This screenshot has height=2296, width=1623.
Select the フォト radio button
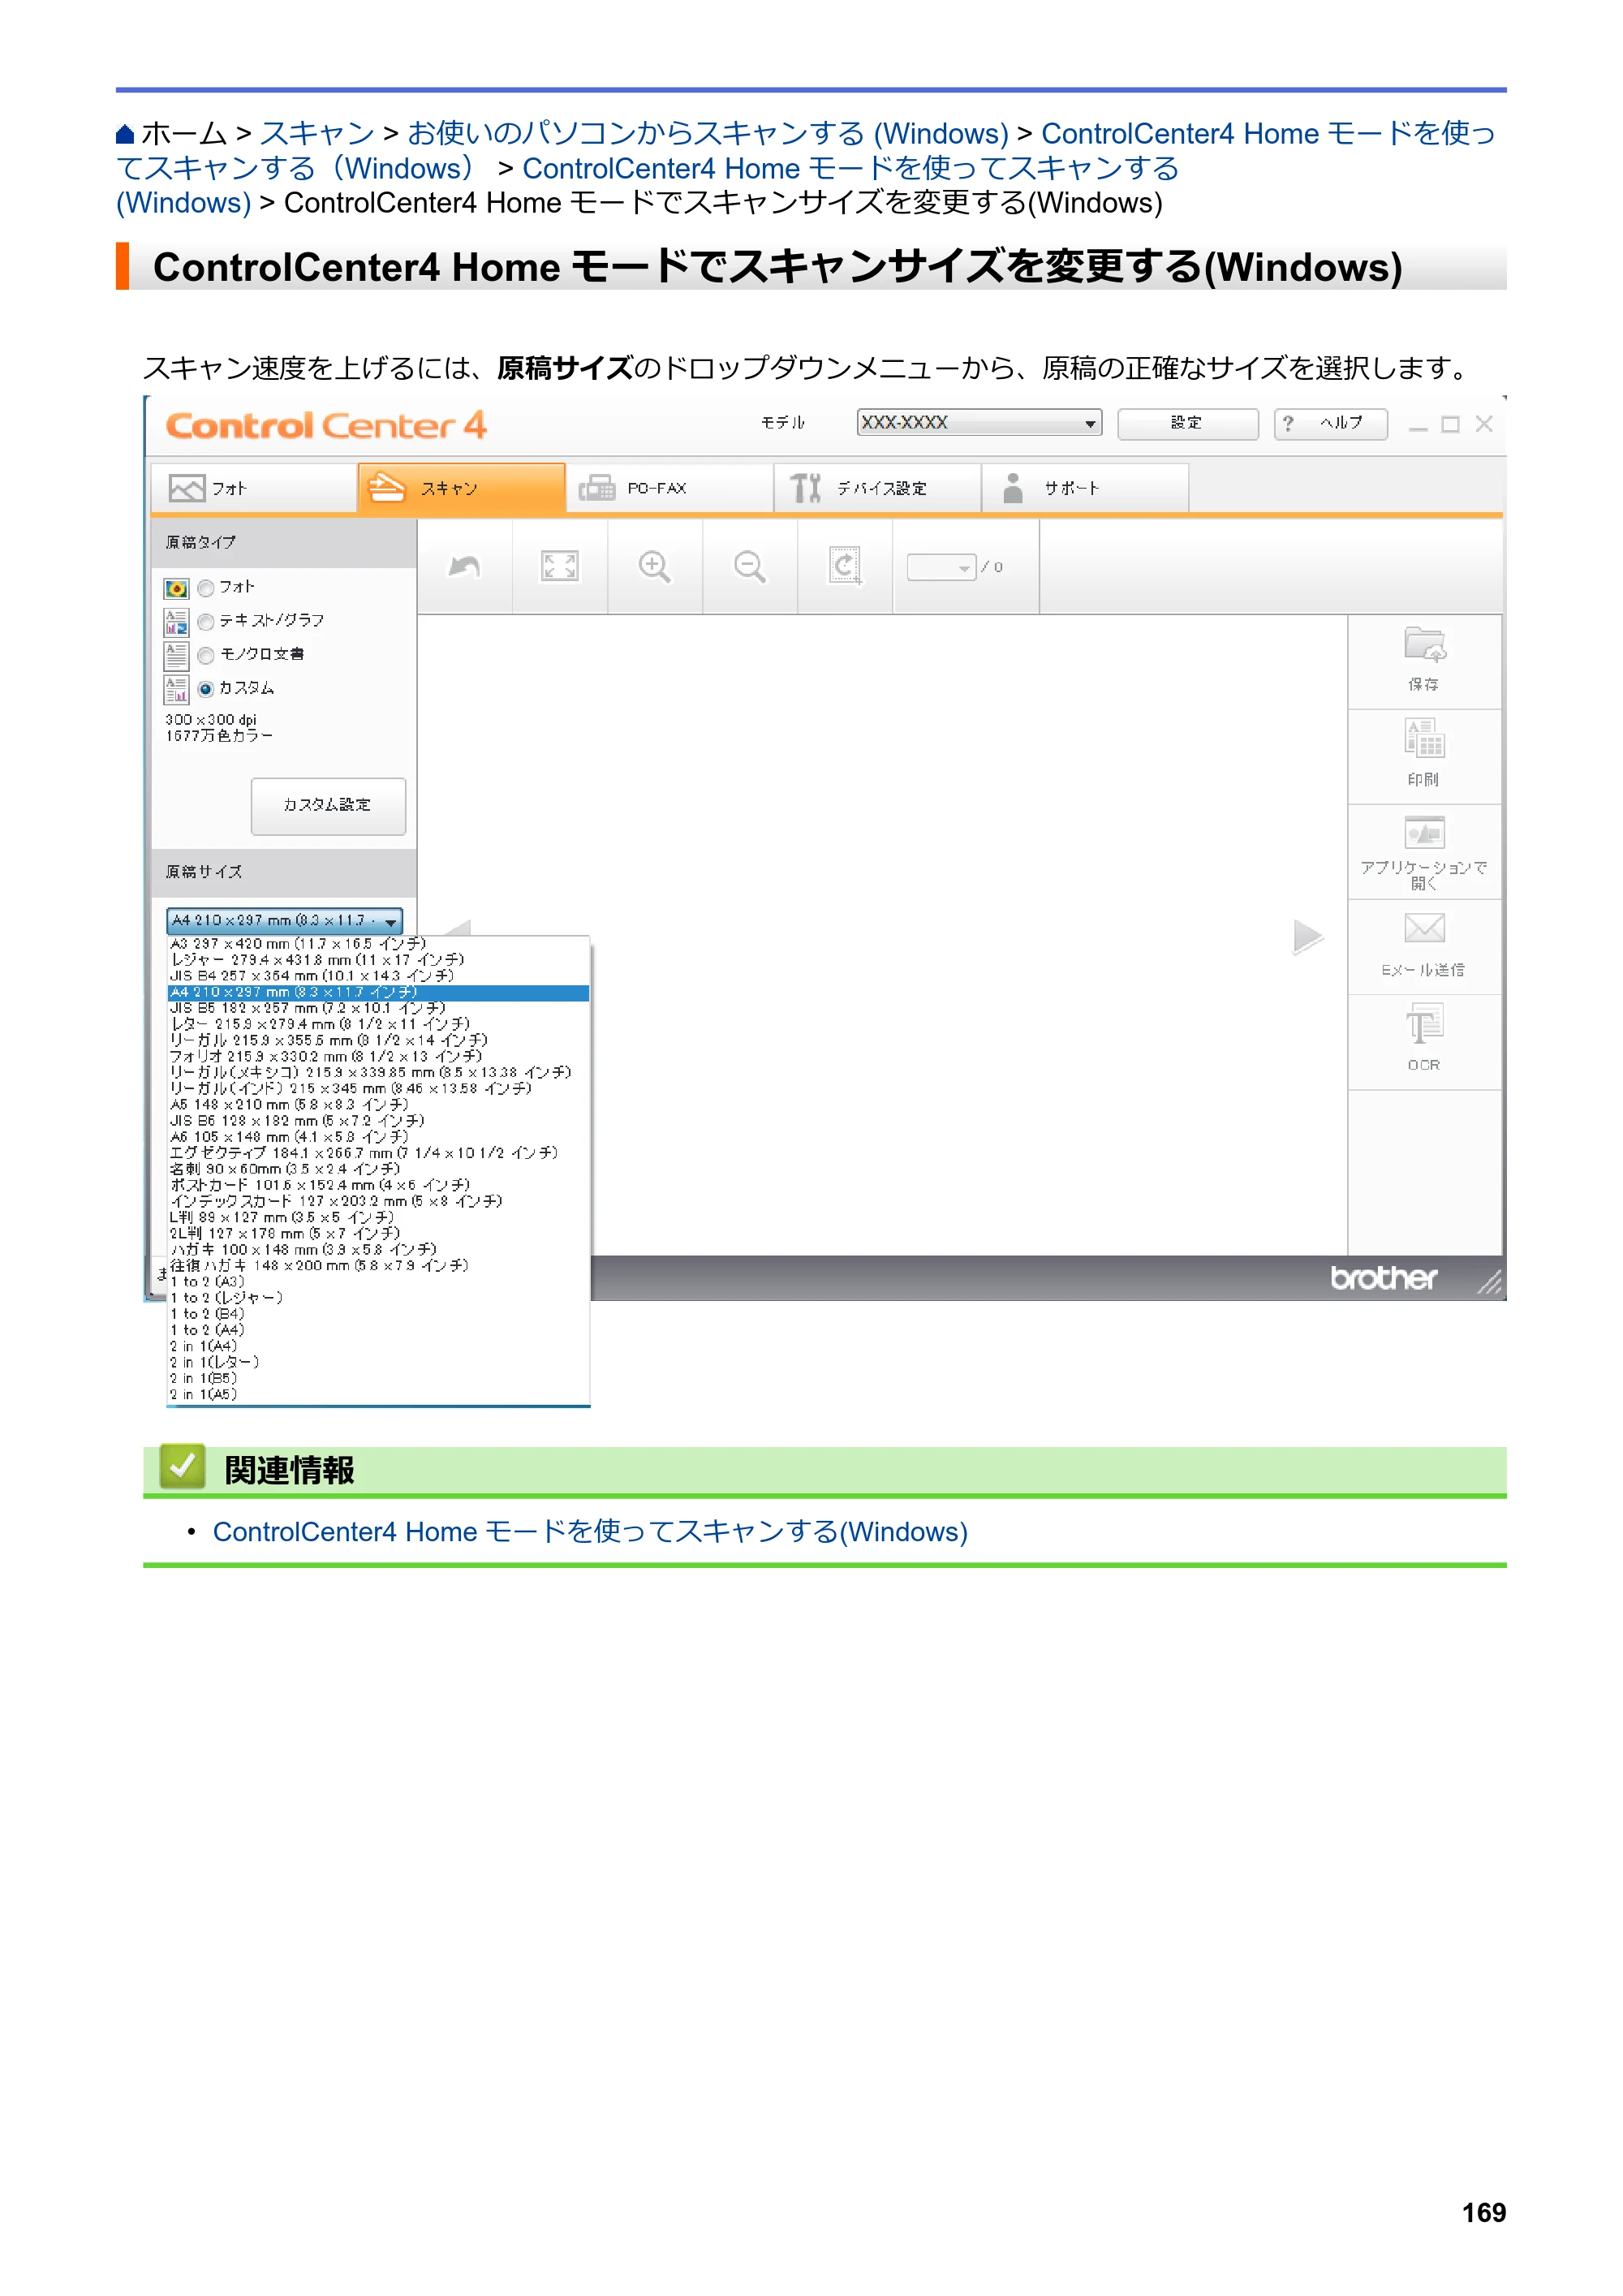[x=206, y=588]
